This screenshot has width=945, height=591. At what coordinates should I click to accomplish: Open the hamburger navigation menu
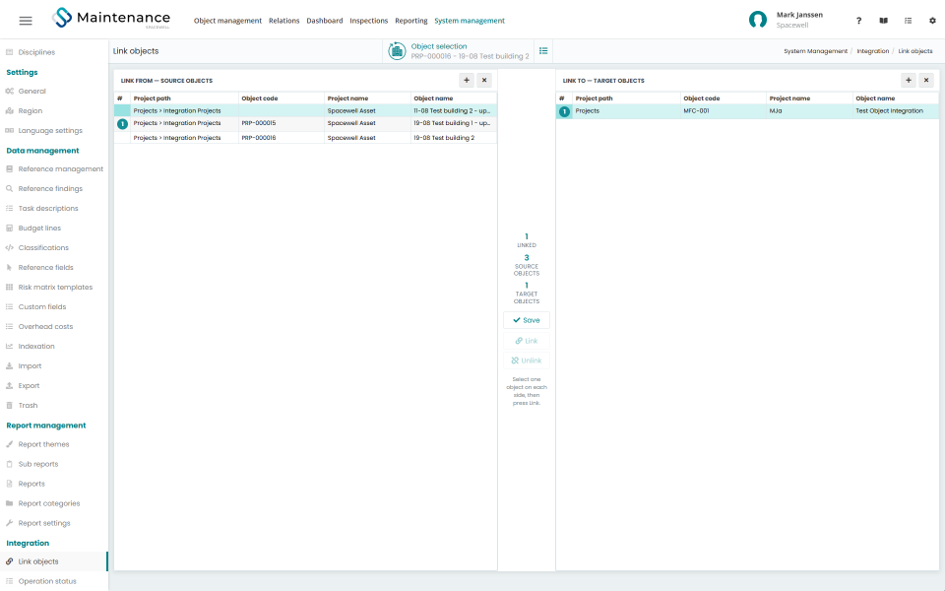tap(25, 20)
